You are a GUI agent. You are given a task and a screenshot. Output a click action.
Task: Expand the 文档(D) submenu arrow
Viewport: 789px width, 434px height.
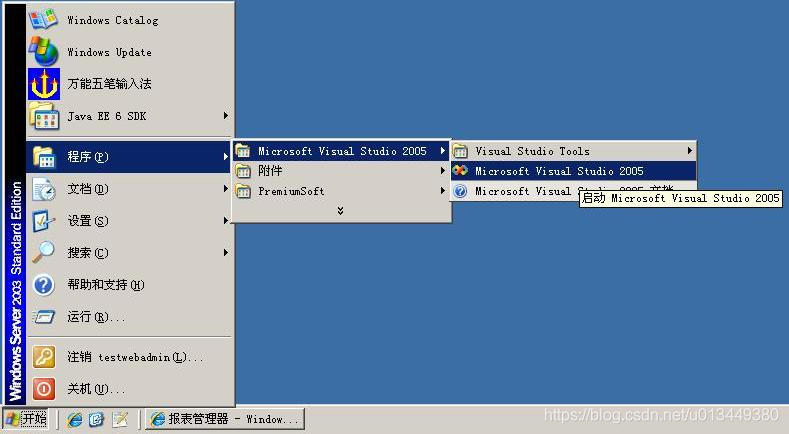tap(226, 189)
